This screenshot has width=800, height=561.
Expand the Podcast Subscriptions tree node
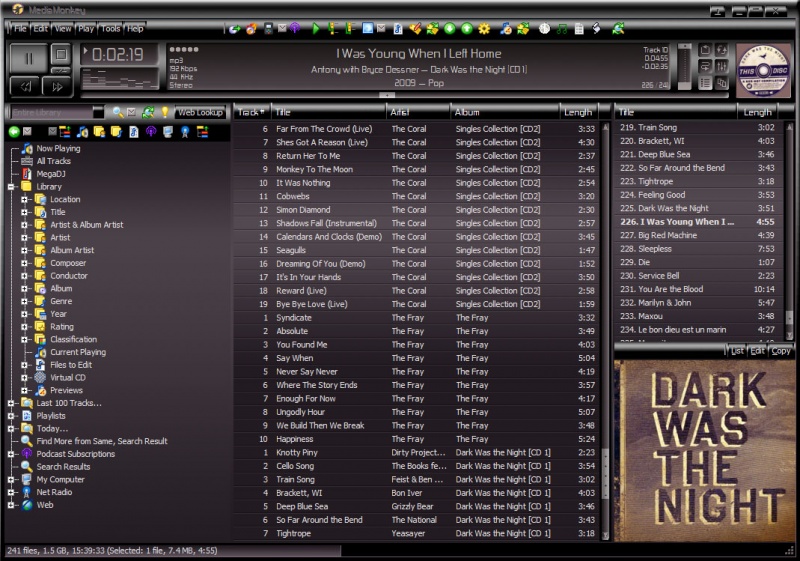click(x=11, y=454)
